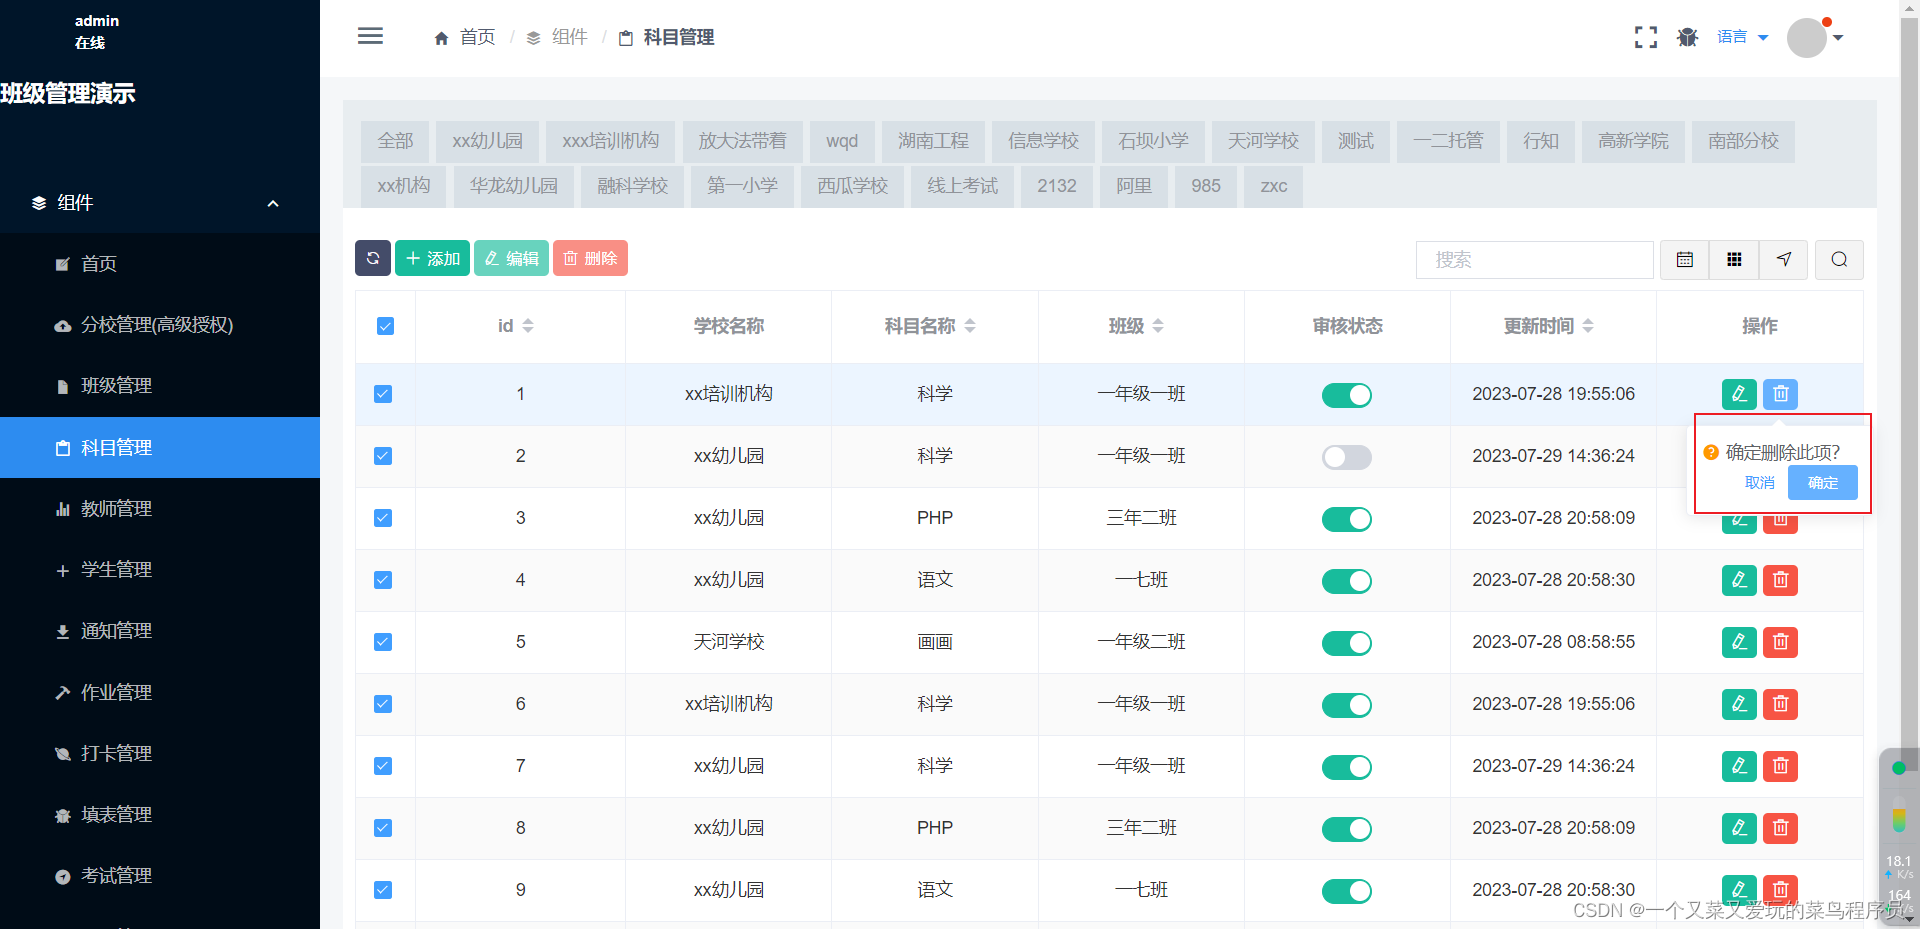
Task: Edit row 7 with pencil icon
Action: pyautogui.click(x=1739, y=766)
